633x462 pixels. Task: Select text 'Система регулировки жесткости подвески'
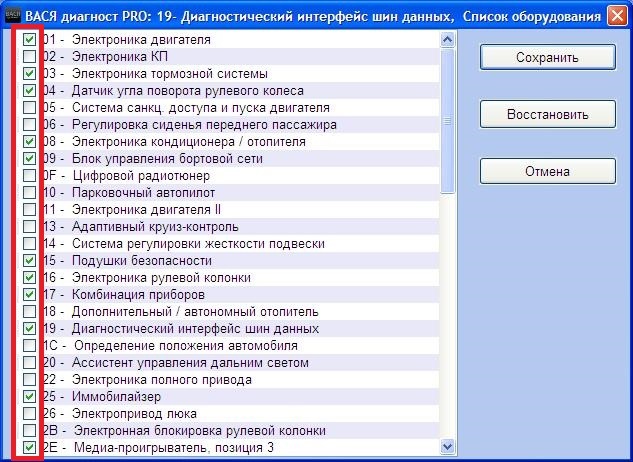(199, 244)
